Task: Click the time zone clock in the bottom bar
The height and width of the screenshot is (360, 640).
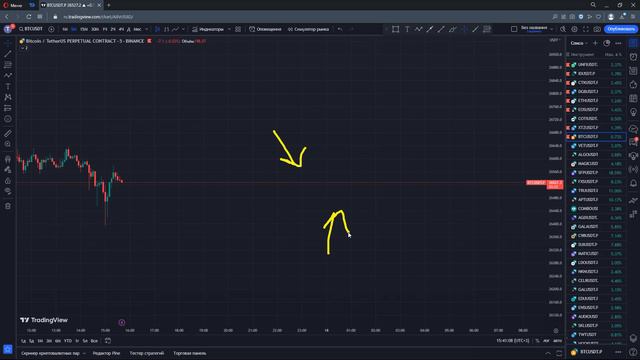Action: coord(513,341)
